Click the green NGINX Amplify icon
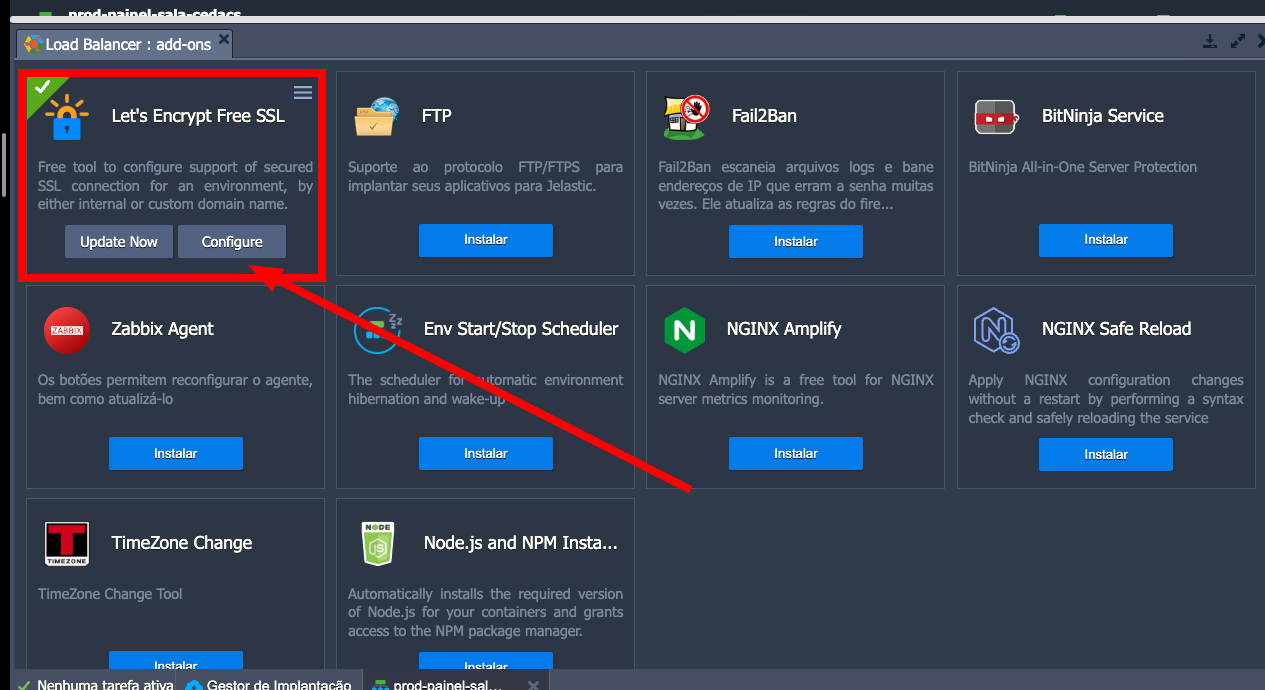The height and width of the screenshot is (690, 1265). pos(684,330)
